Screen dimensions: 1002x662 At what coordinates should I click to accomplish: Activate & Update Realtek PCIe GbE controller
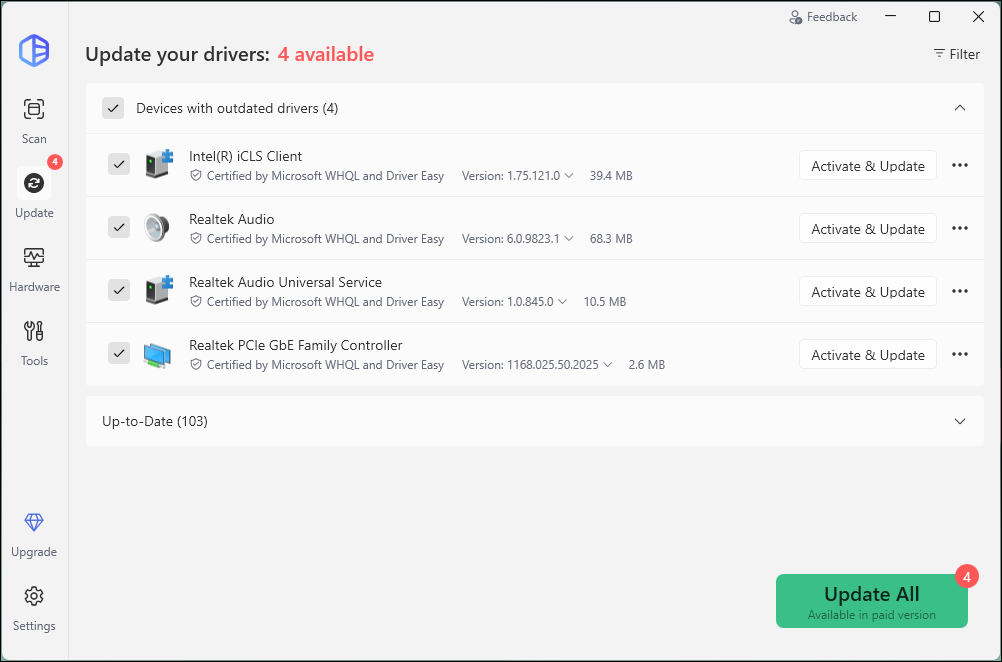pos(867,355)
